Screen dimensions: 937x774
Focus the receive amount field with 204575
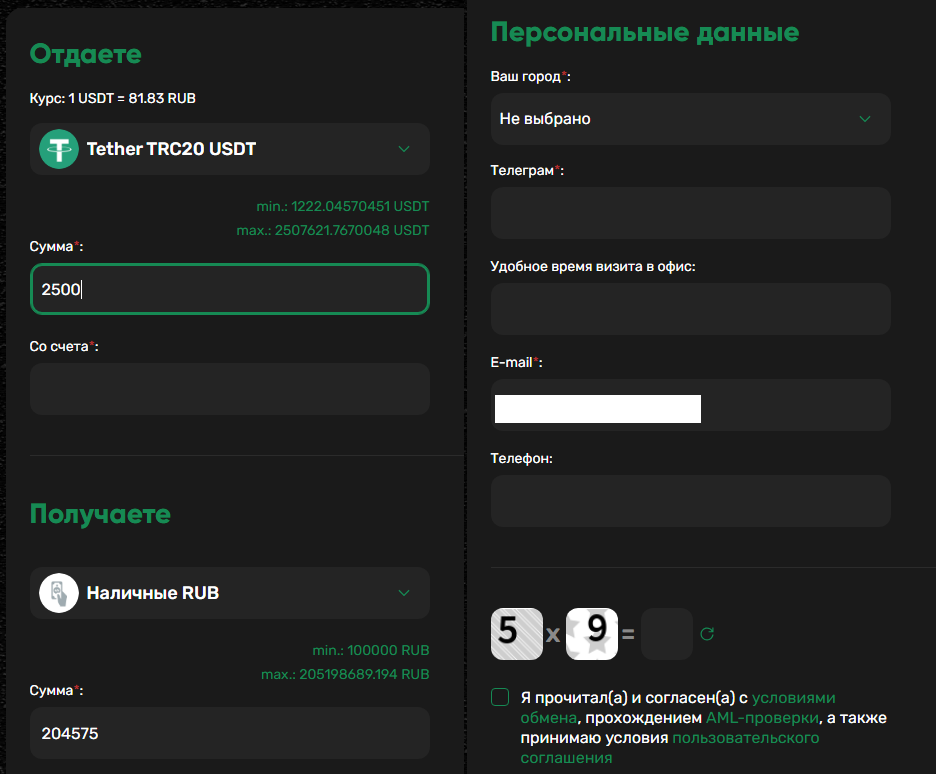coord(229,733)
